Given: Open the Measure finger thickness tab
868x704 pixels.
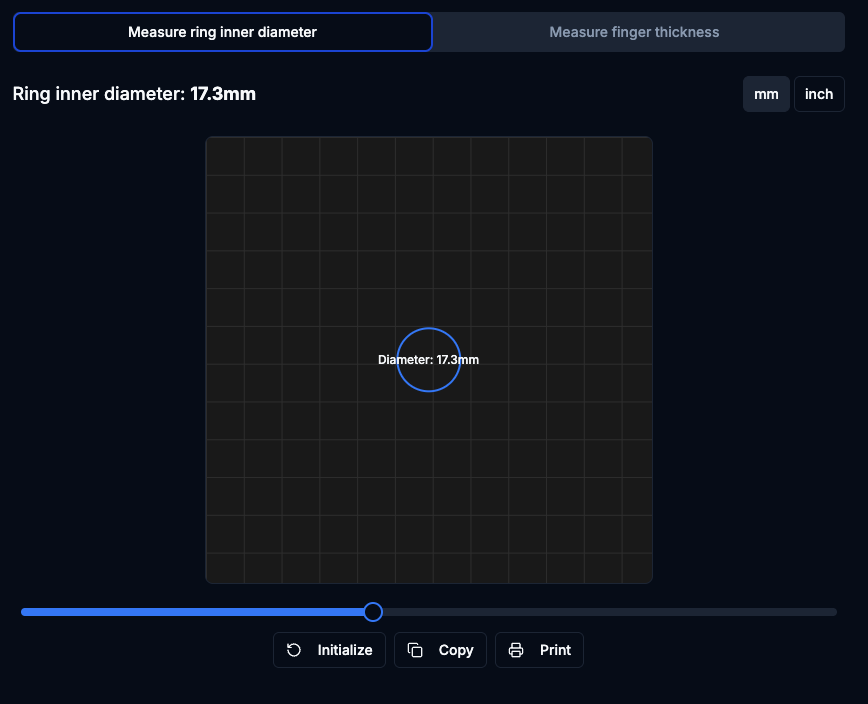Looking at the screenshot, I should pyautogui.click(x=634, y=32).
